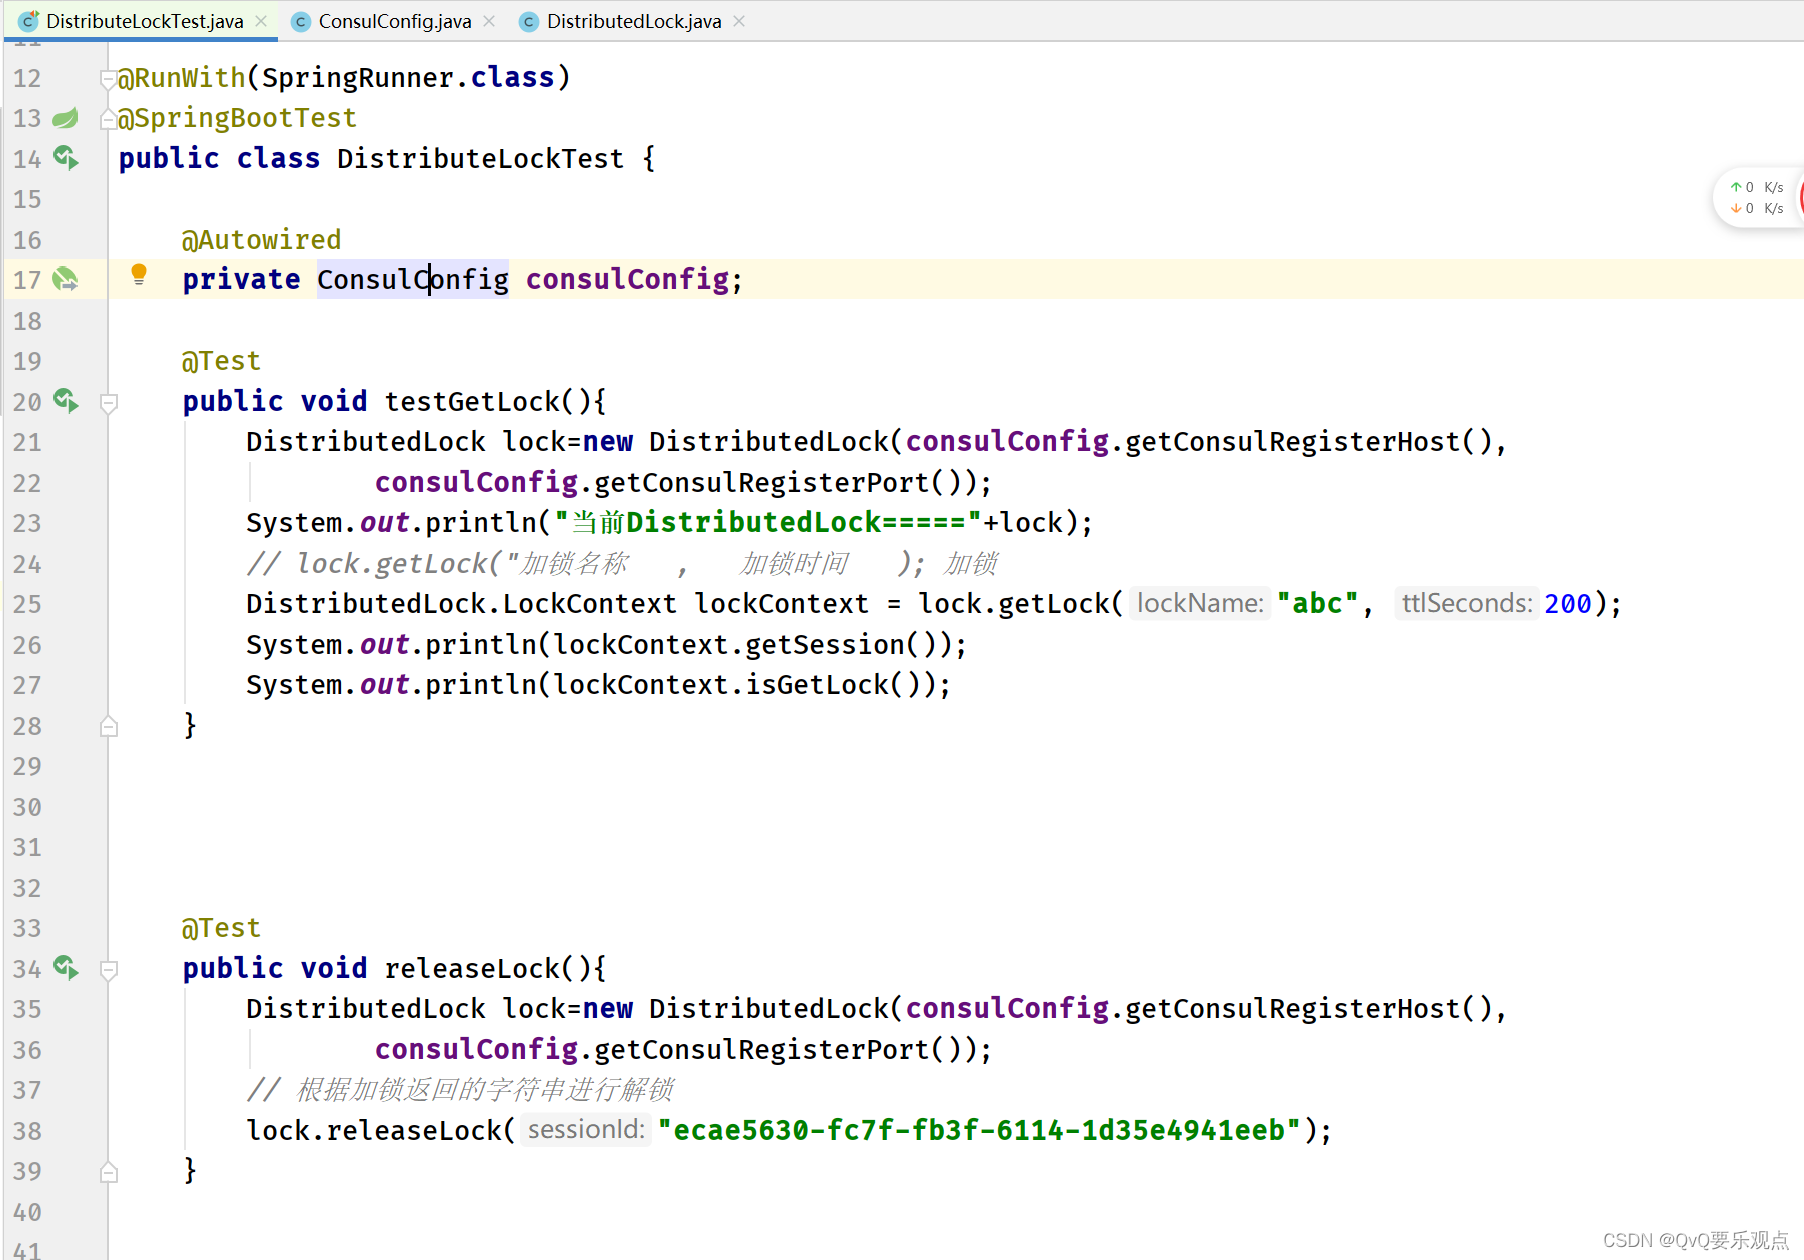Click DistributedLock.LockContext type on line 25

462,604
